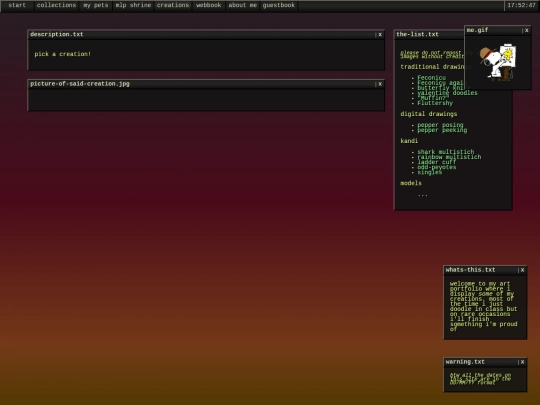
Task: Click the description.txt title bar
Action: click(x=206, y=34)
